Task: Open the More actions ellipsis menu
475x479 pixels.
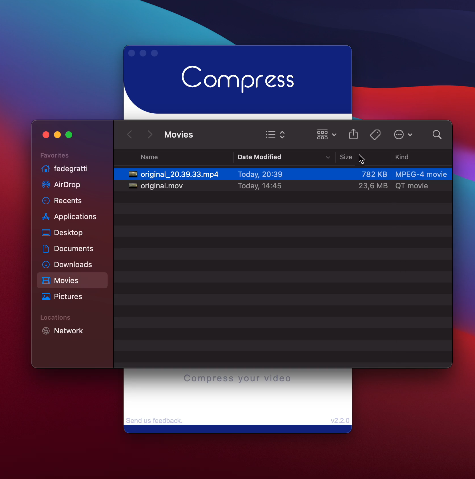Action: (x=403, y=135)
